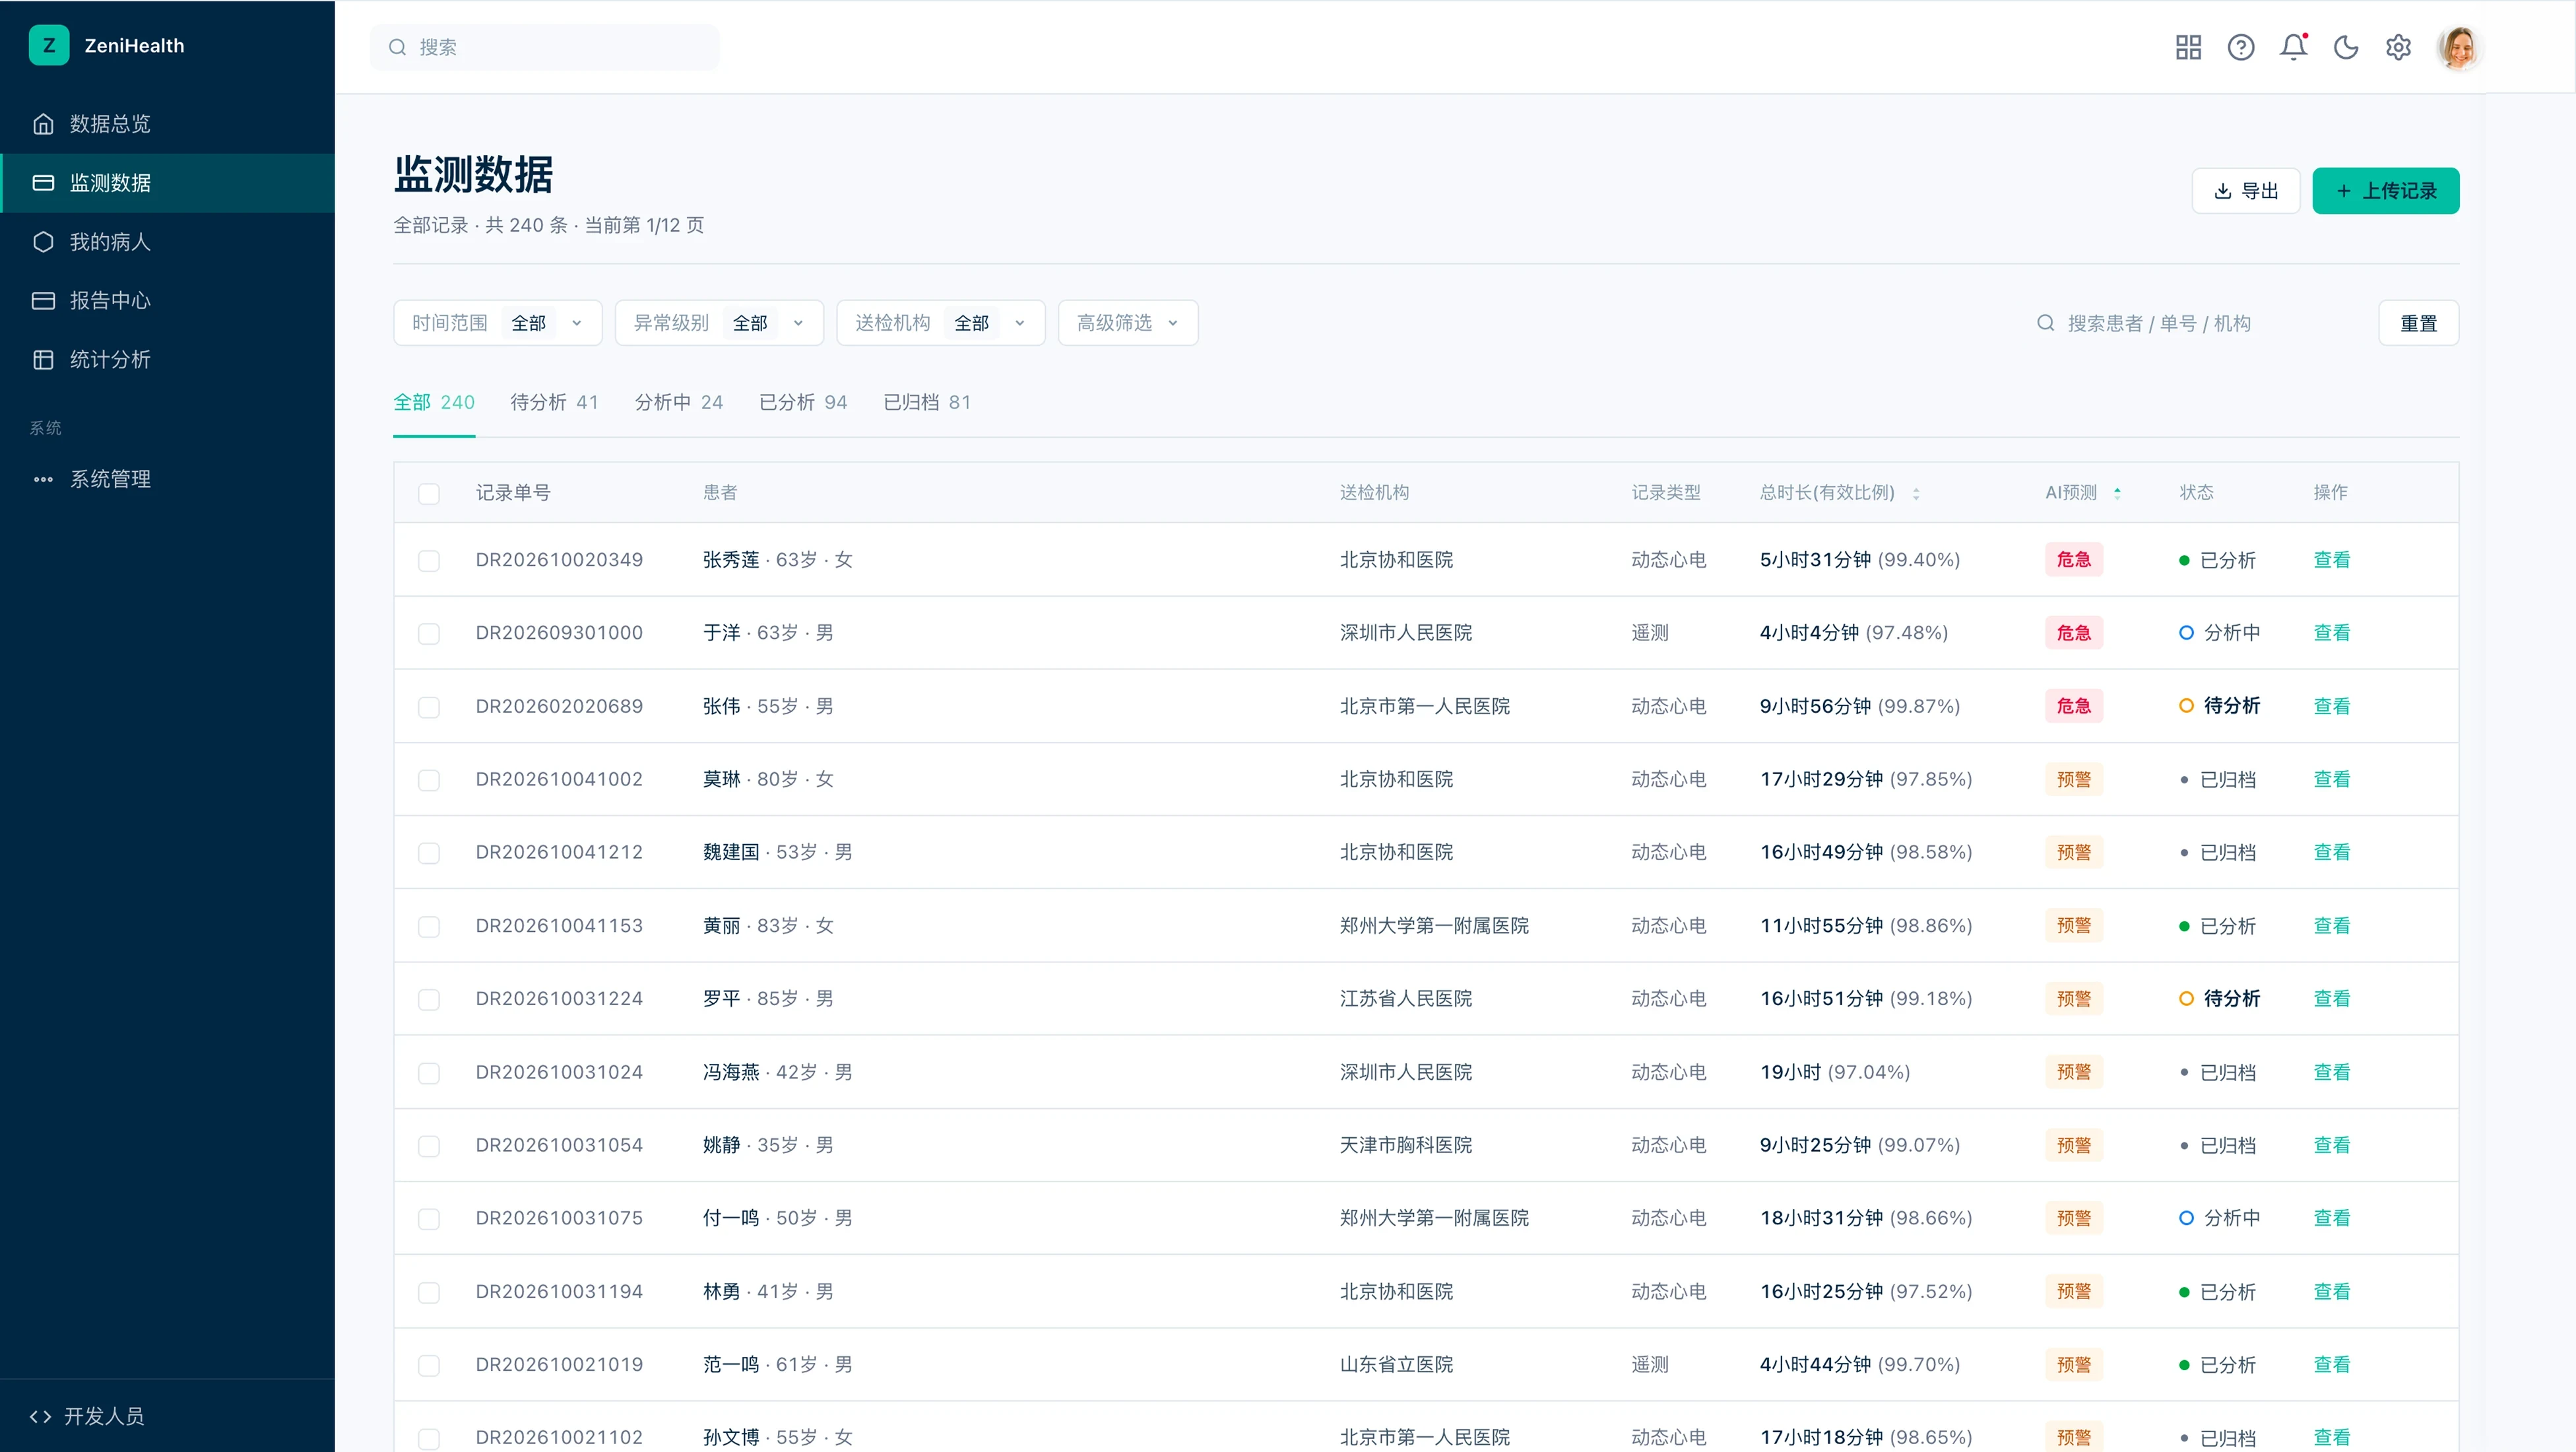Expand the 时间范围 dropdown
Viewport: 2576px width, 1452px height.
tap(498, 323)
